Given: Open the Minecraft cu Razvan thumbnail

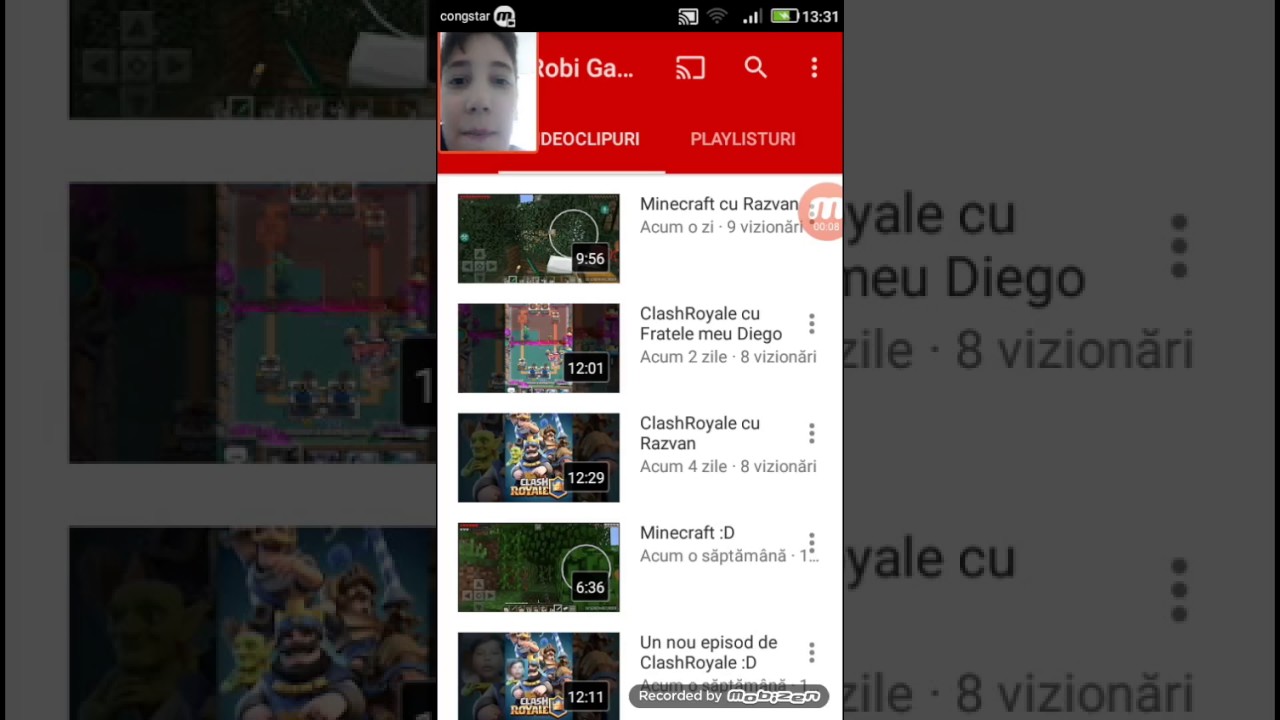Looking at the screenshot, I should pos(539,238).
